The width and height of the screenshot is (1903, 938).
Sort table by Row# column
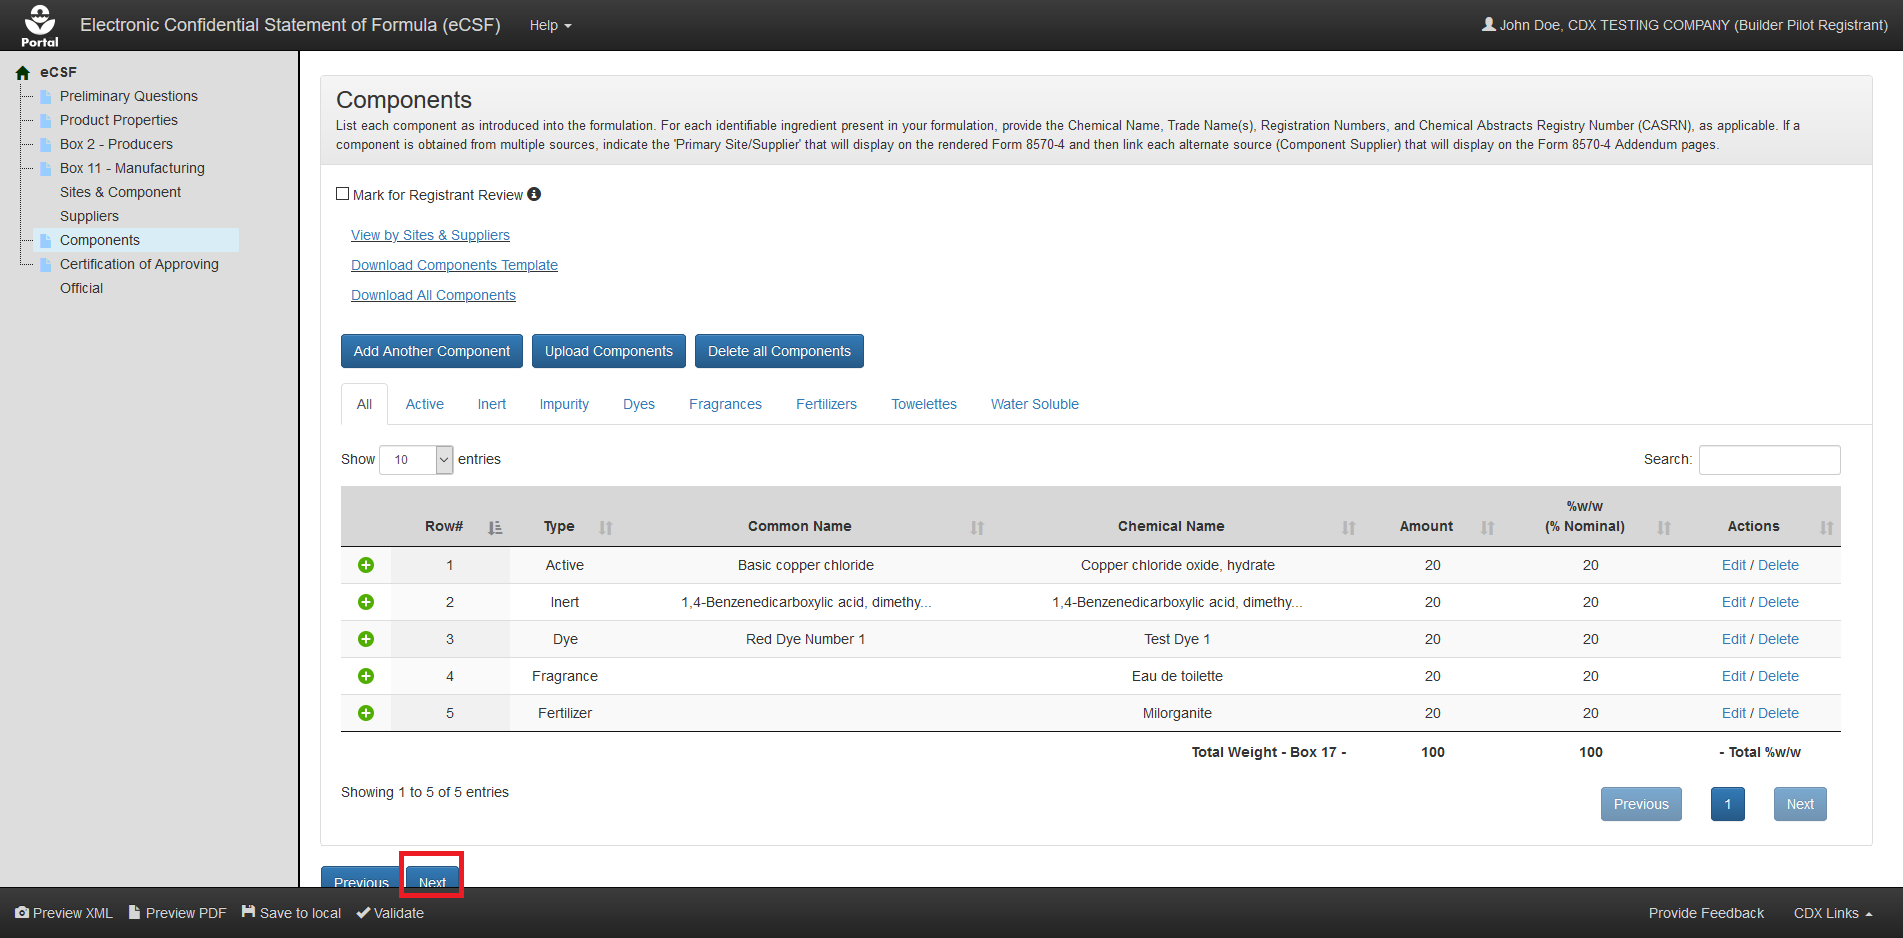[x=495, y=527]
